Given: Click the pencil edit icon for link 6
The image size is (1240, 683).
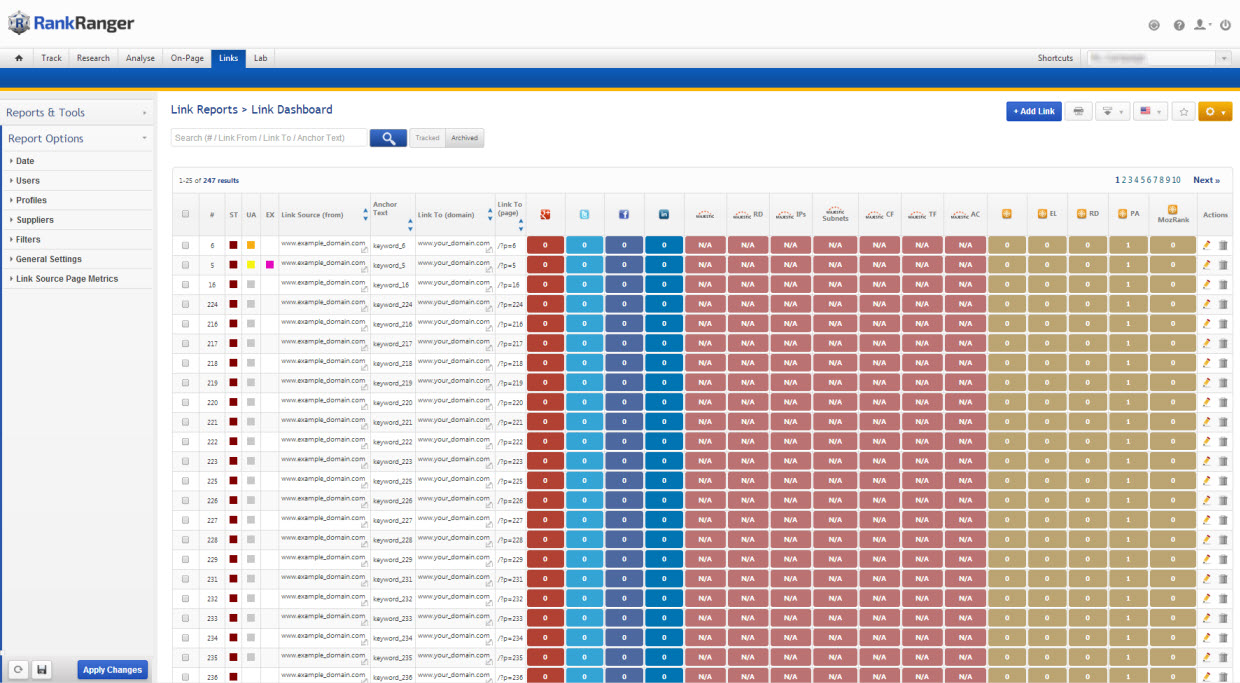Looking at the screenshot, I should (x=1207, y=245).
